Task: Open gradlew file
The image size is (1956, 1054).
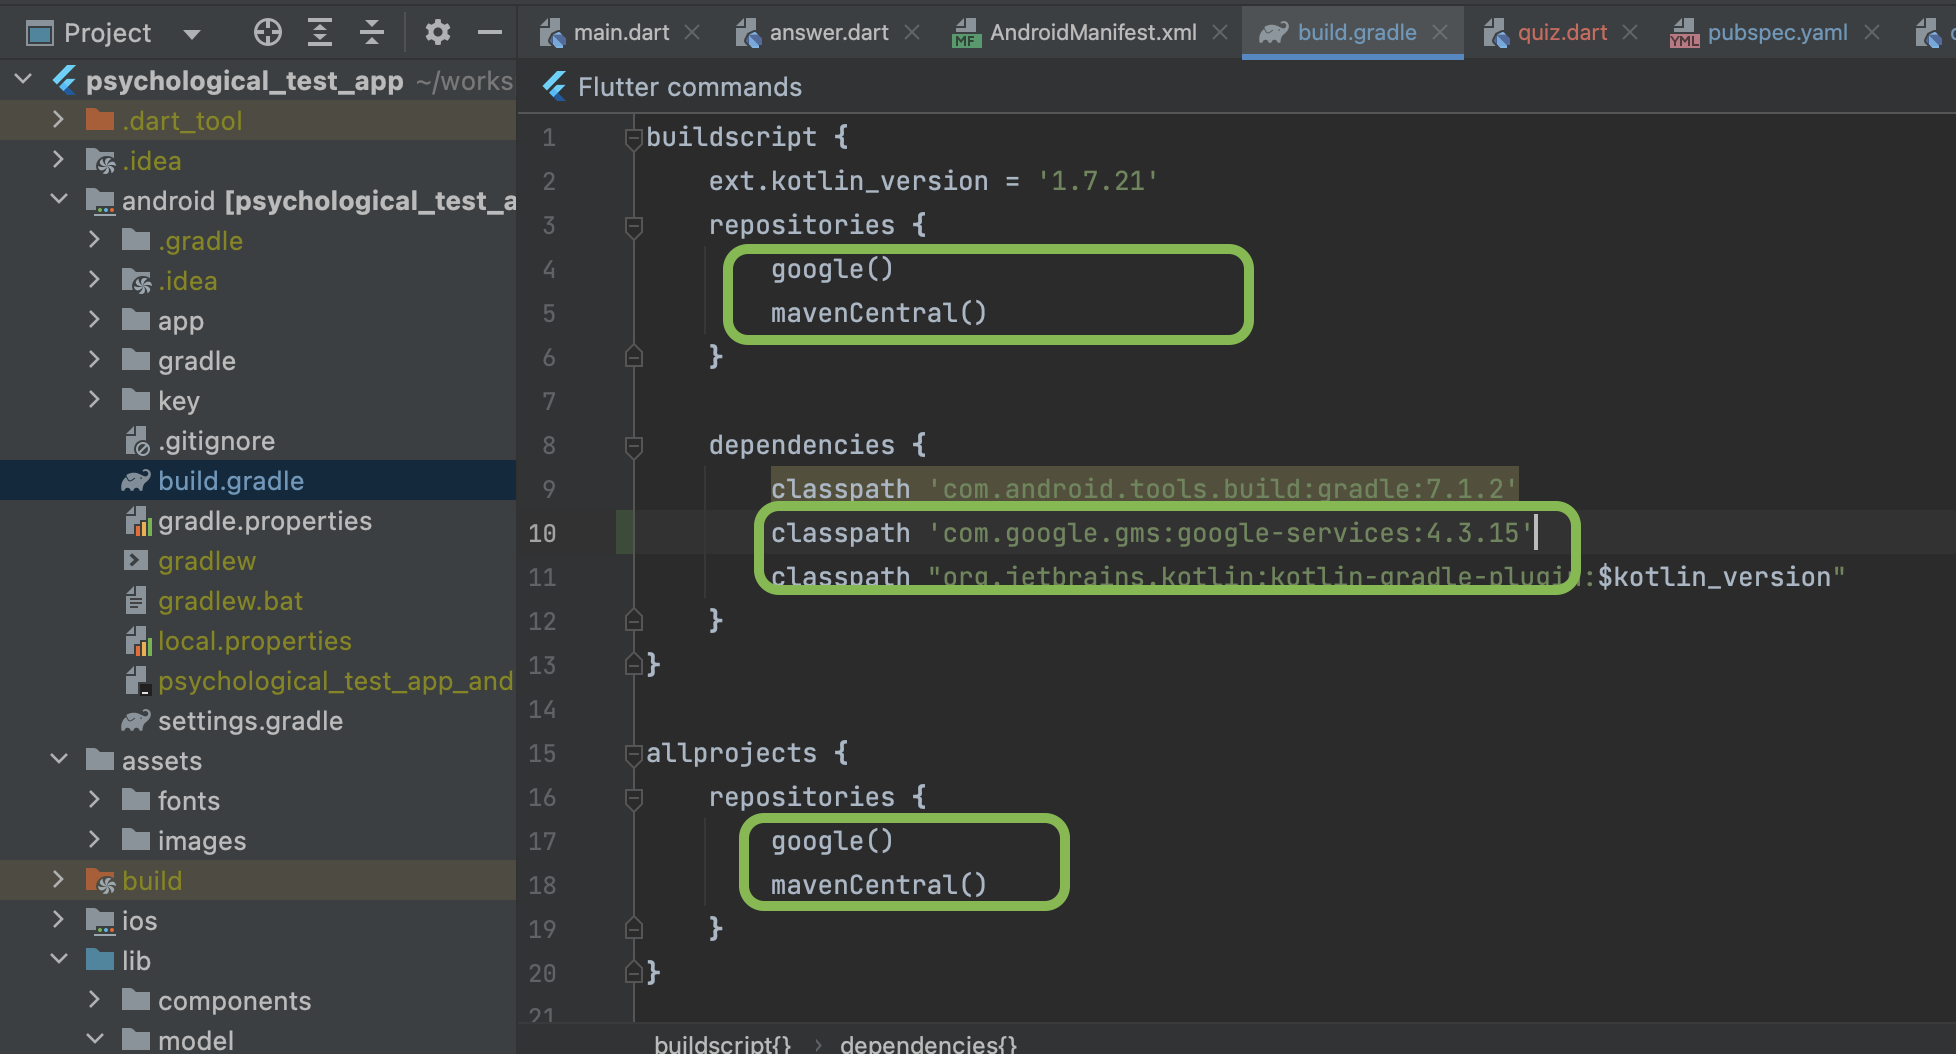Action: 258,560
